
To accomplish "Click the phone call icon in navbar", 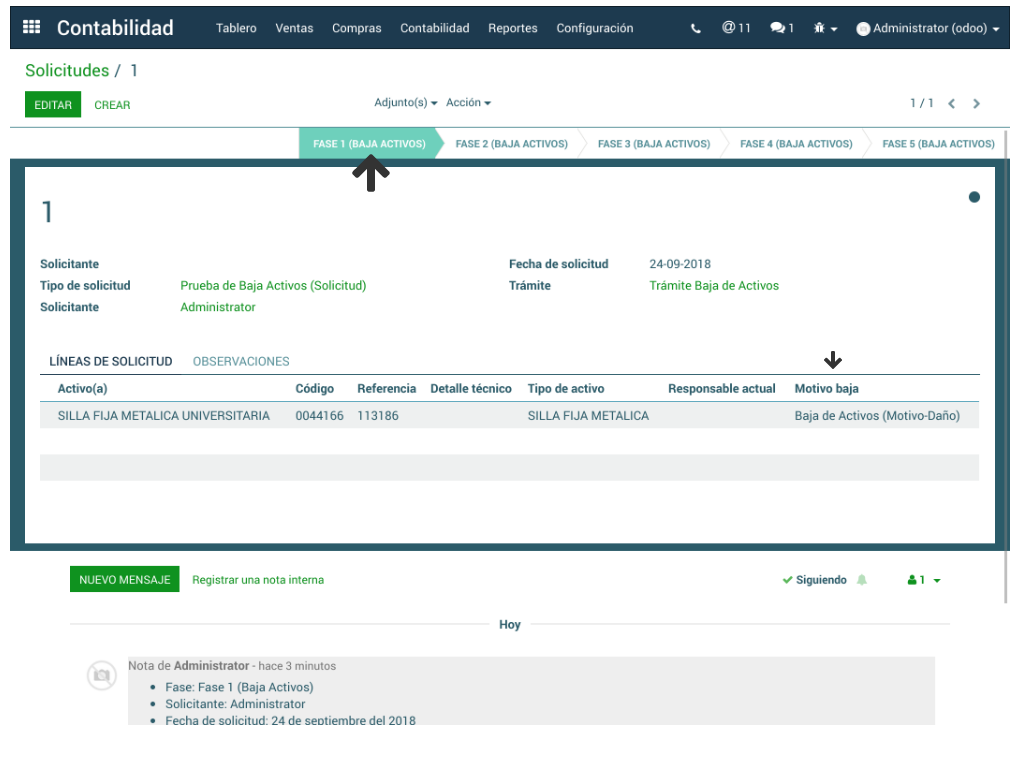I will point(696,29).
